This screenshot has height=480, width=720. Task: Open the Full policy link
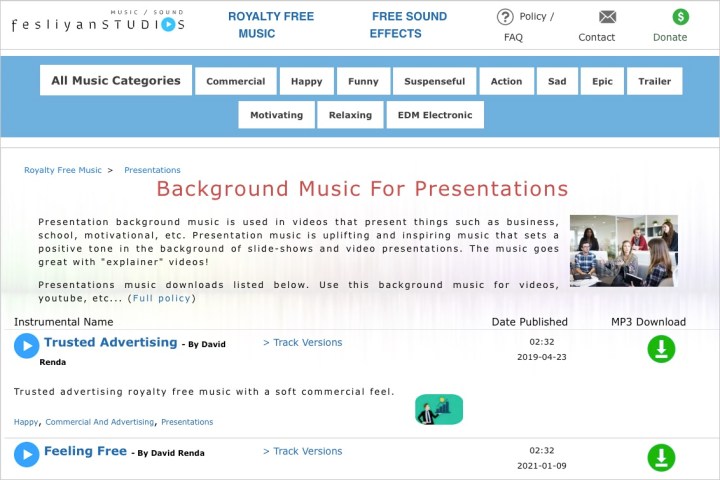161,298
